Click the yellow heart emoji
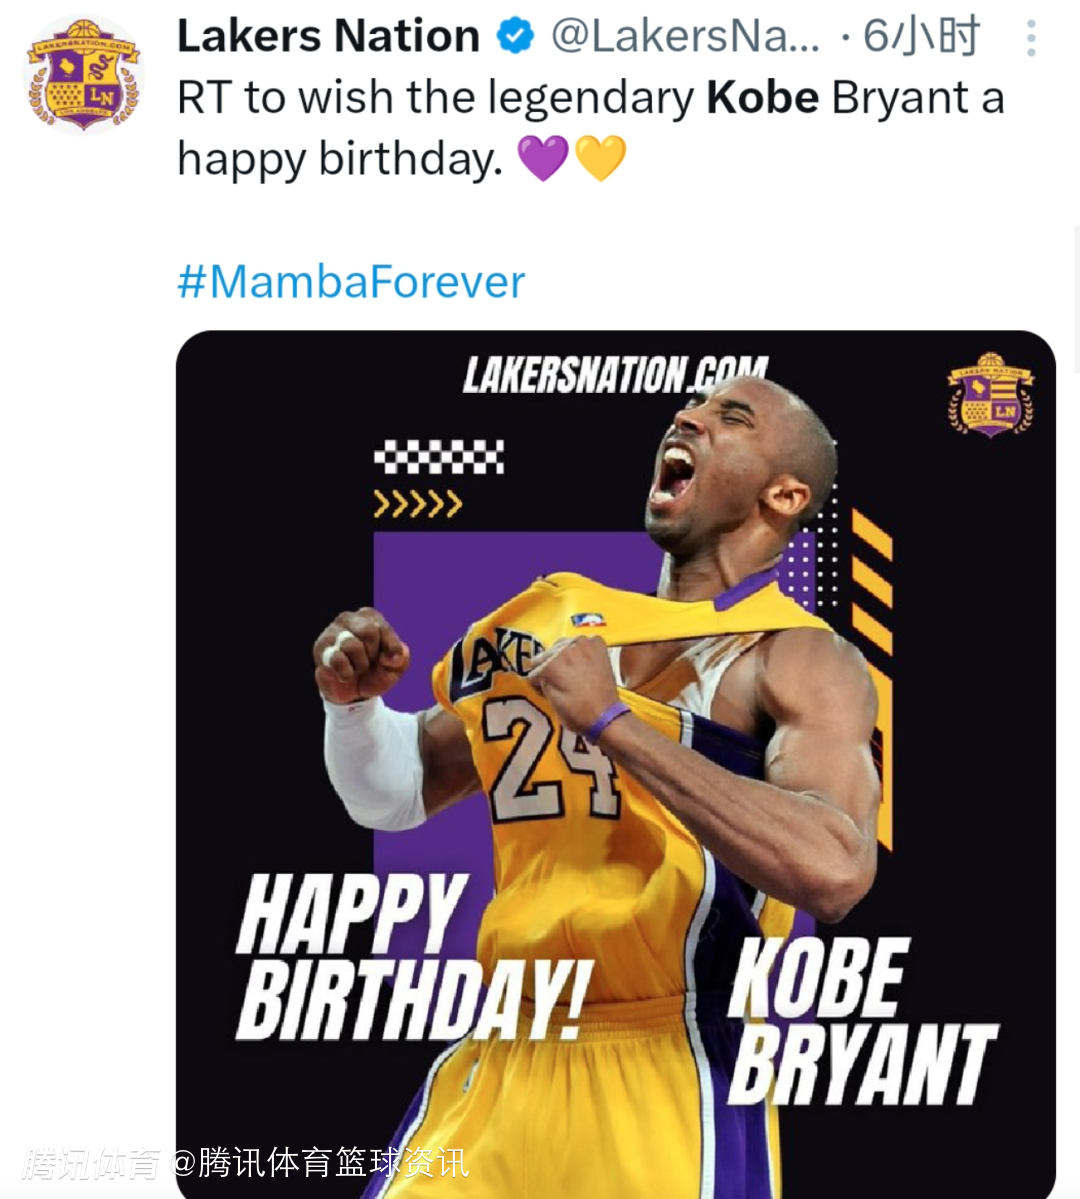 (601, 158)
